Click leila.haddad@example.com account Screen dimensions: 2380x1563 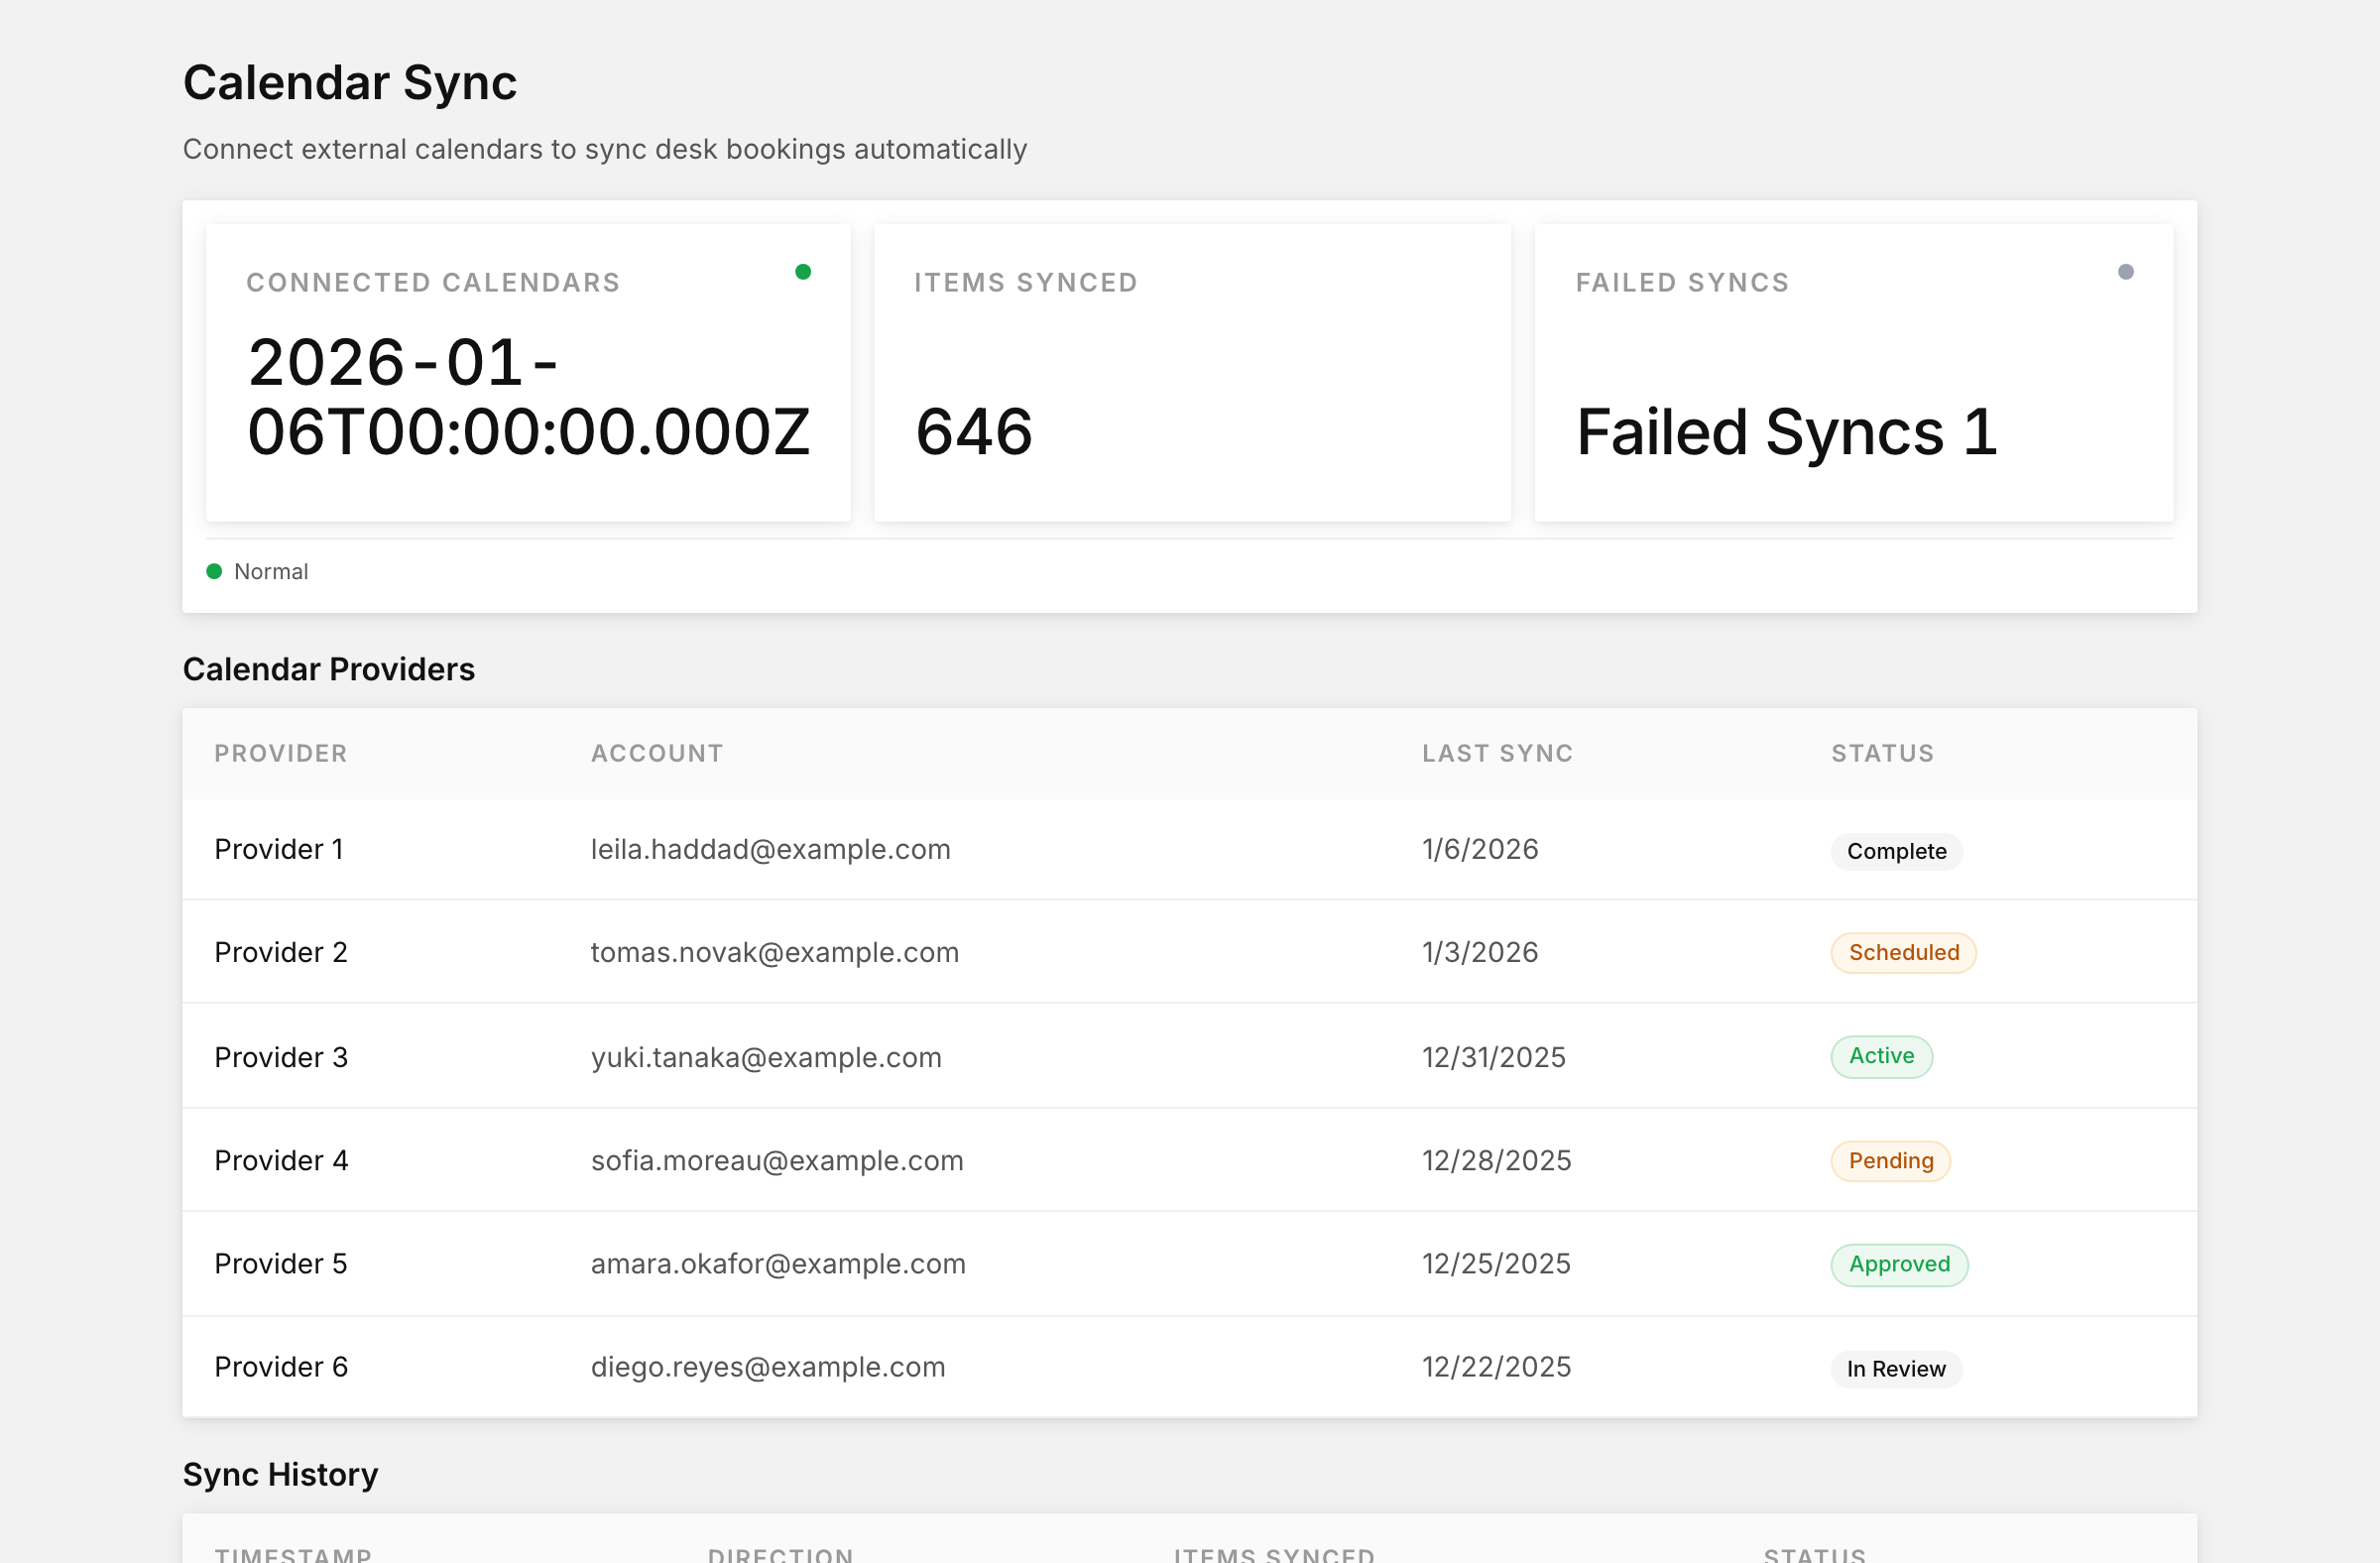point(771,850)
